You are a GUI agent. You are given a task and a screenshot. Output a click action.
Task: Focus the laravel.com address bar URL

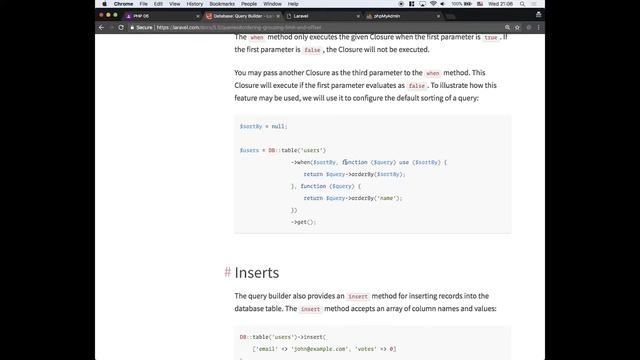tap(239, 27)
